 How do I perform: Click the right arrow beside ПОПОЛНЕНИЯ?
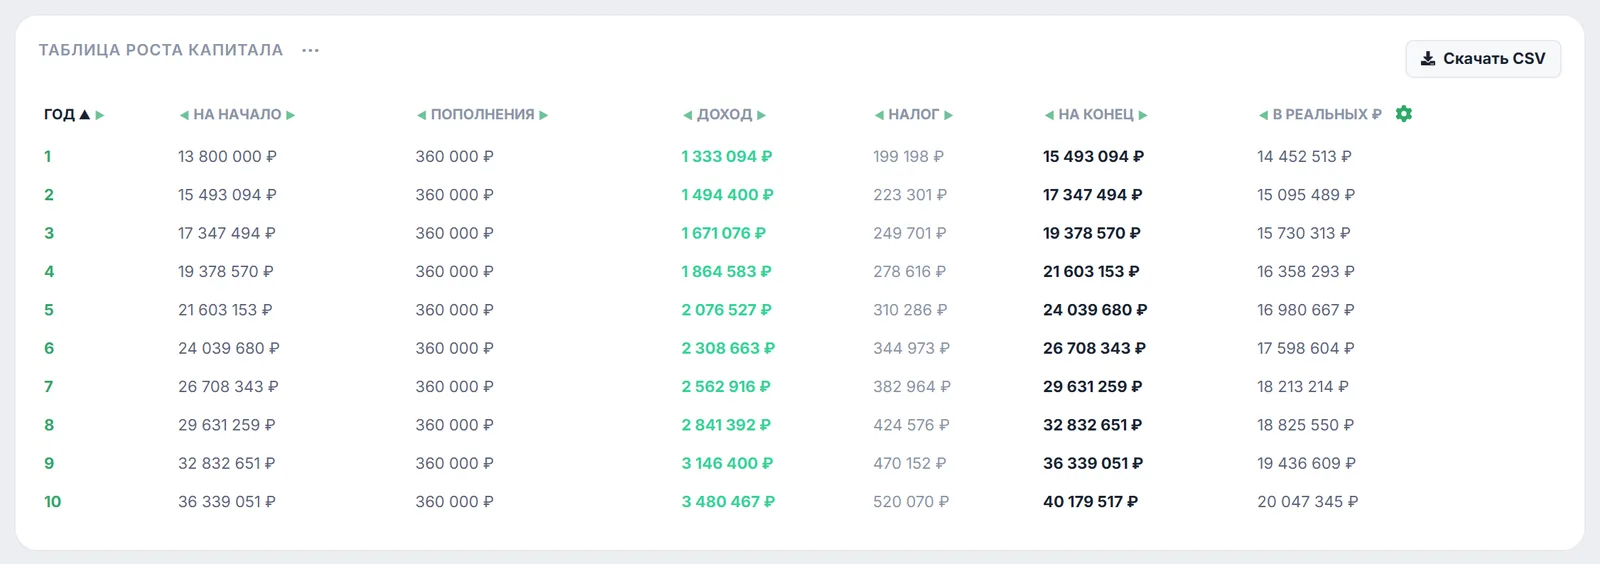click(544, 115)
